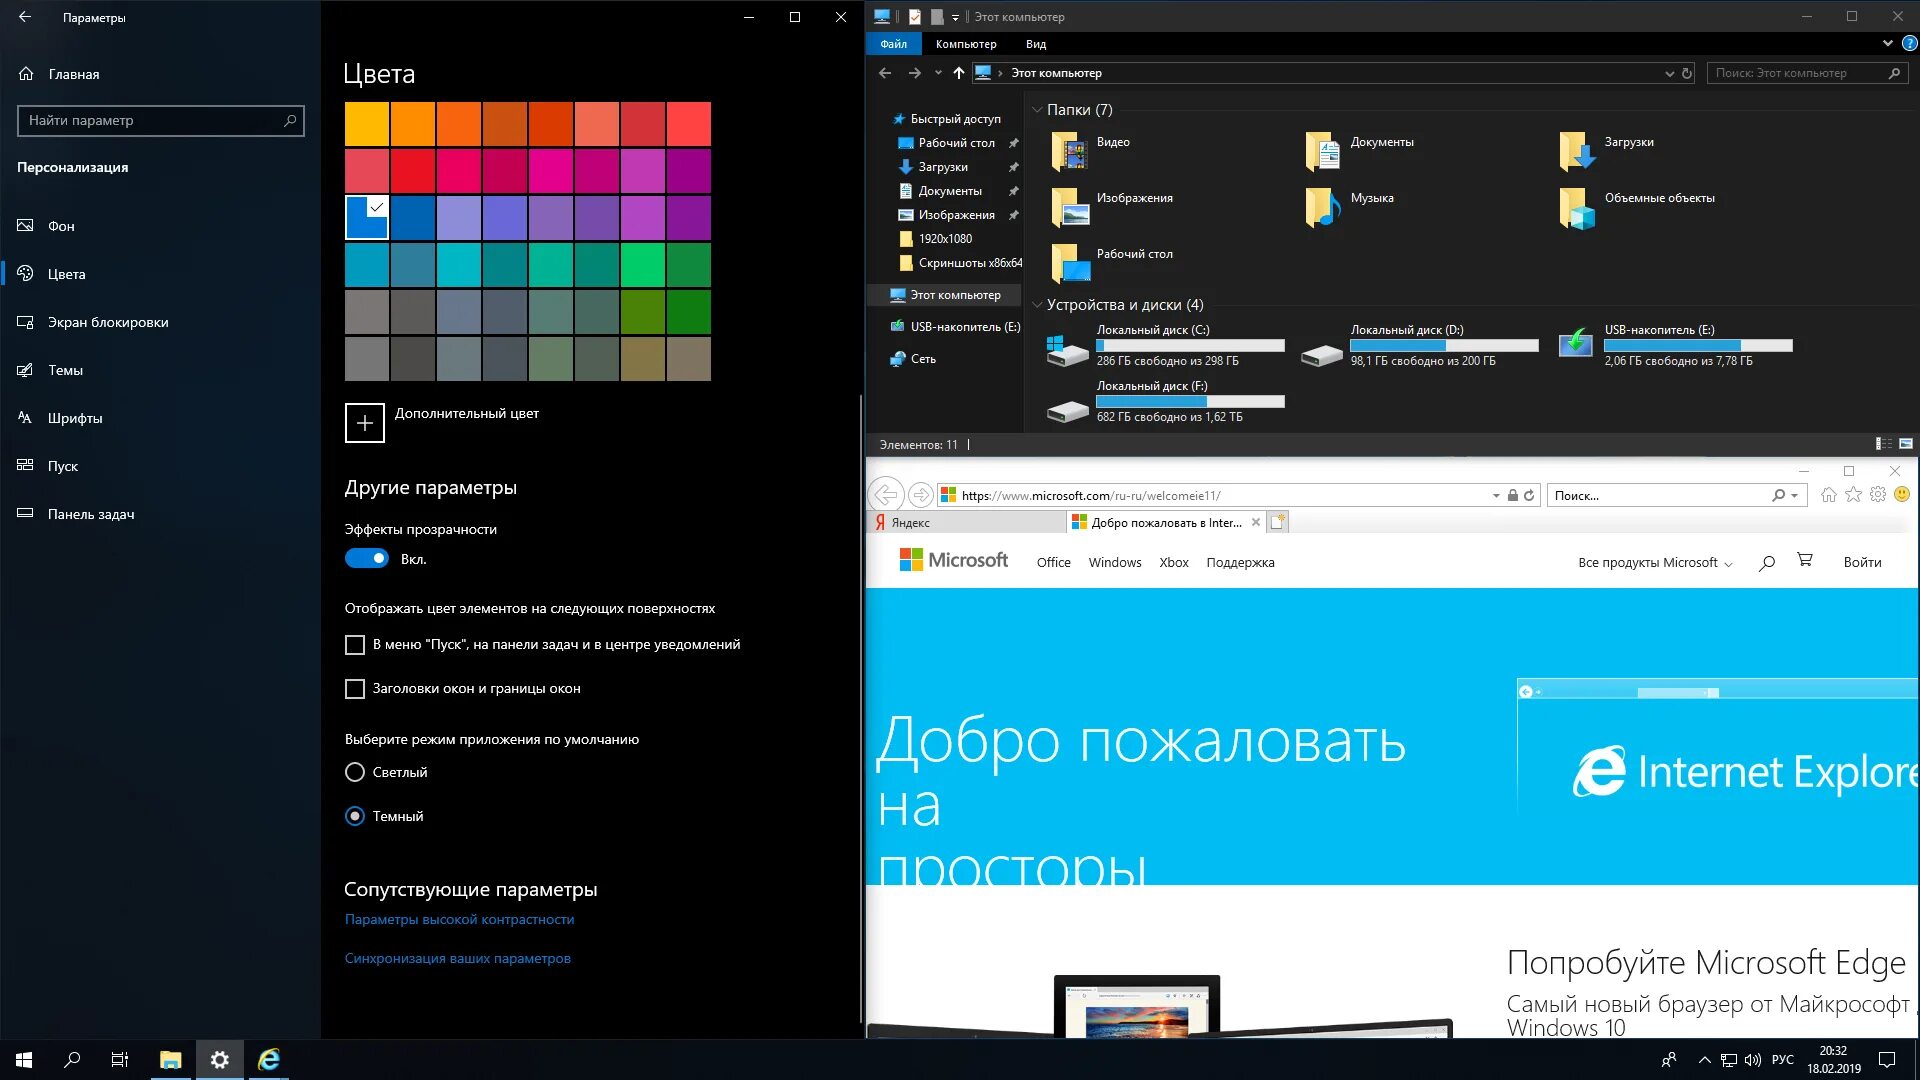Viewport: 1920px width, 1080px height.
Task: Click the shopping cart icon on the Microsoft site
Action: pyautogui.click(x=1805, y=561)
